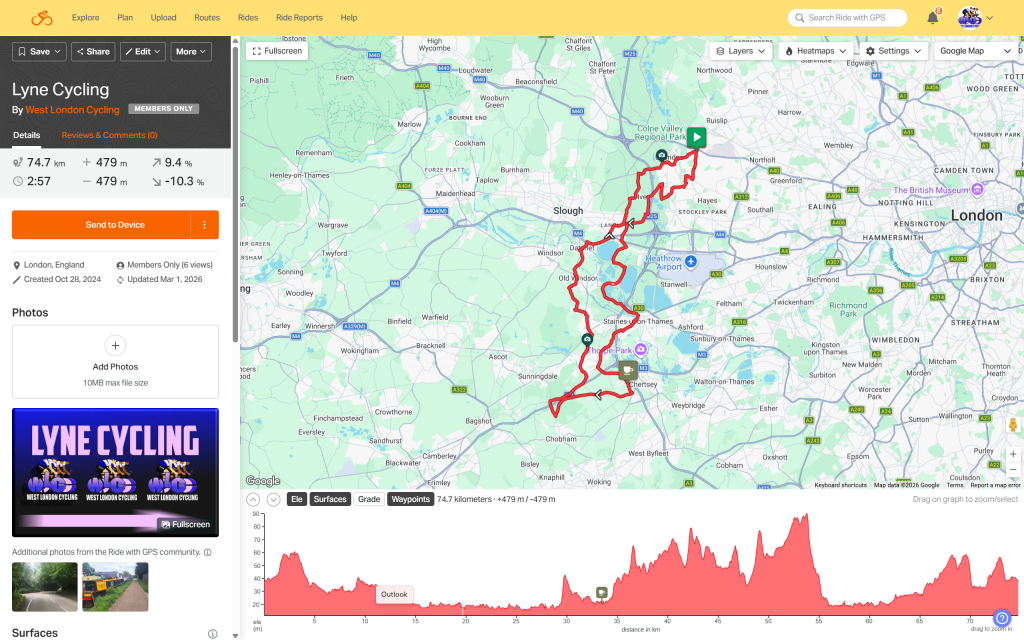Zoom in on the map
The height and width of the screenshot is (640, 1024).
(x=1012, y=453)
